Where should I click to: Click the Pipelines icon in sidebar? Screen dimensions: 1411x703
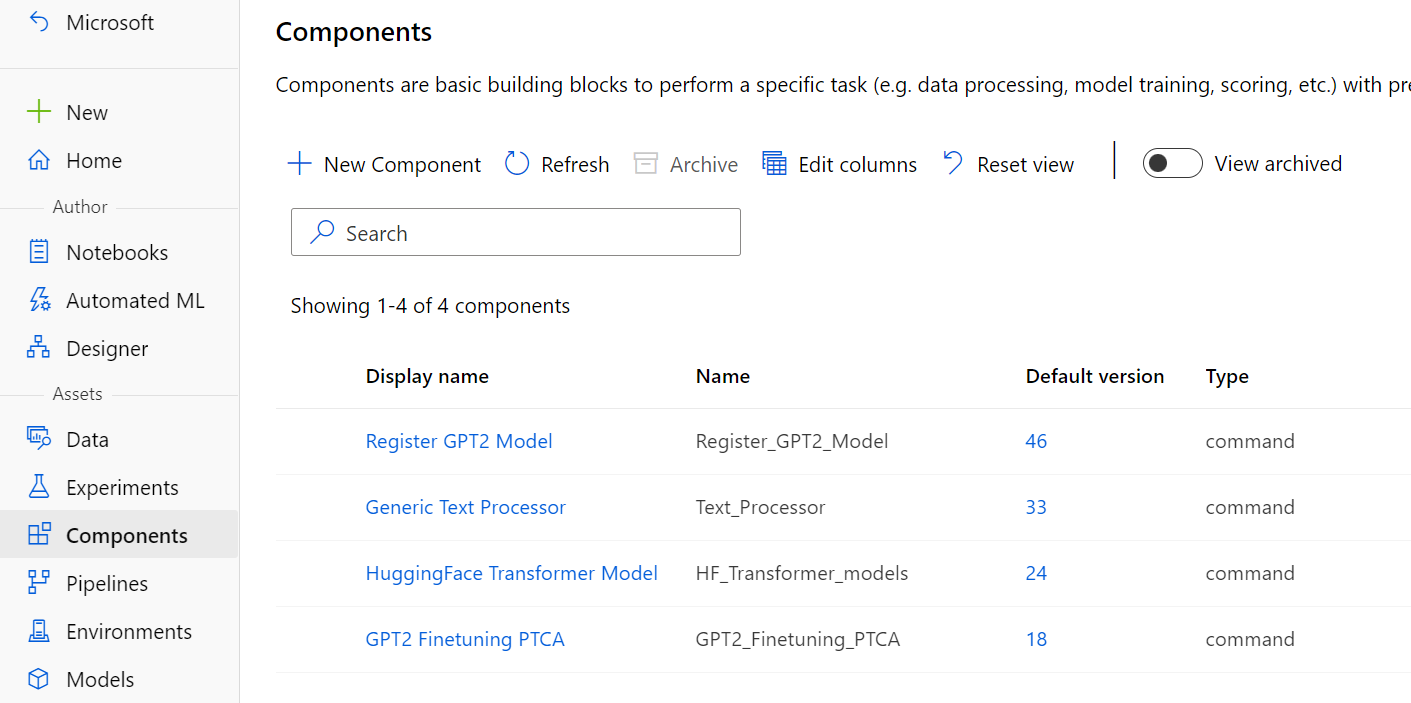(x=38, y=583)
